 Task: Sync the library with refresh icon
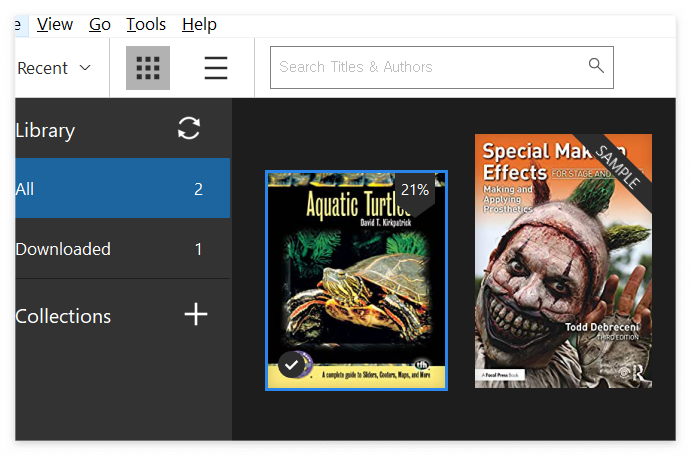[189, 128]
